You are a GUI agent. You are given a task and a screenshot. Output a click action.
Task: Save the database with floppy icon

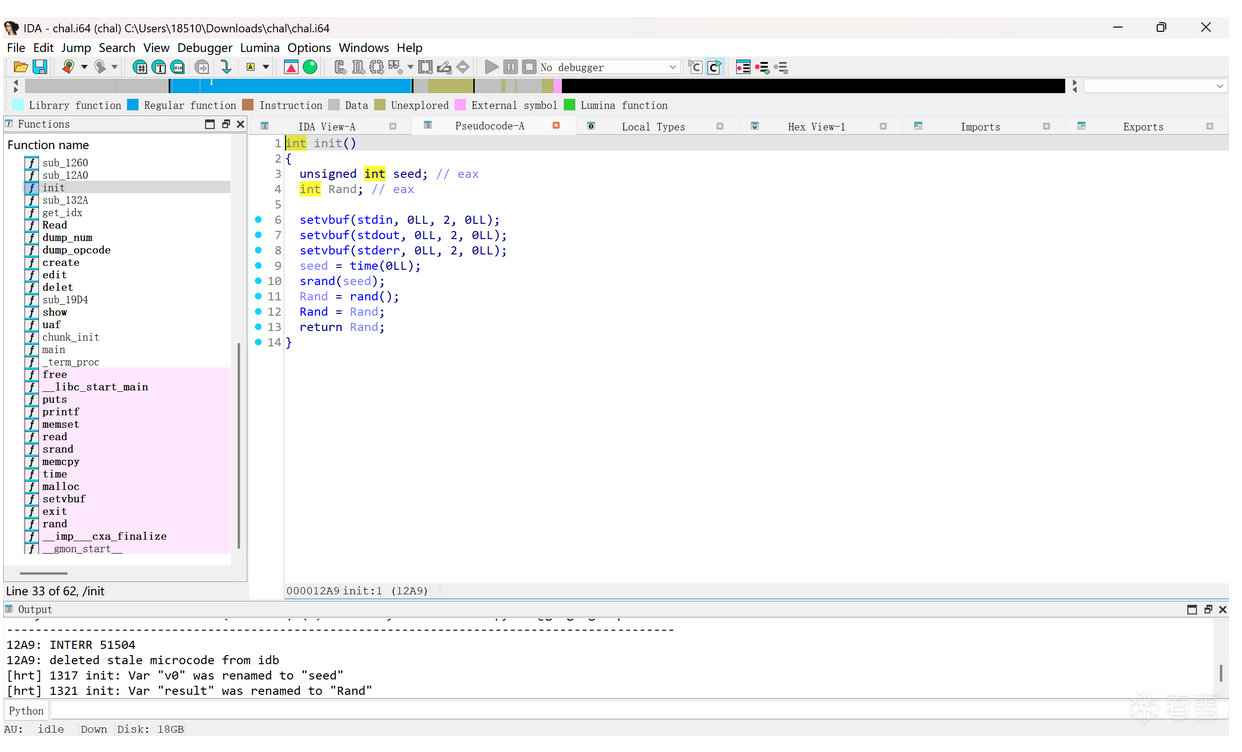pyautogui.click(x=40, y=67)
